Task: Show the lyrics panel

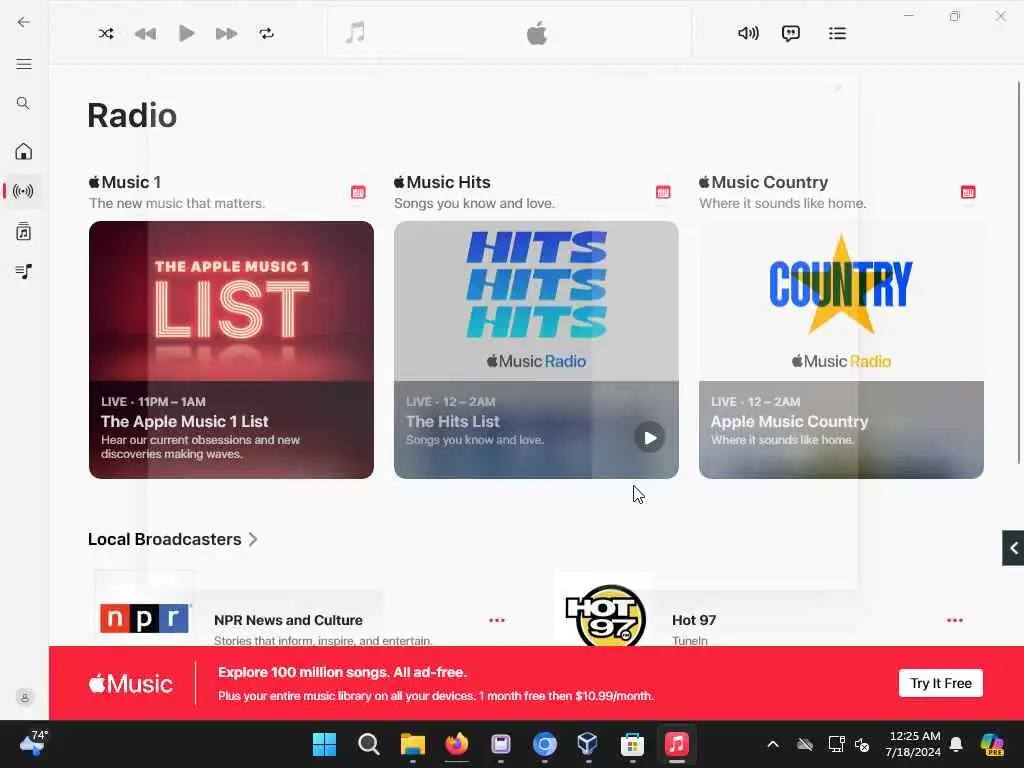Action: pyautogui.click(x=791, y=33)
